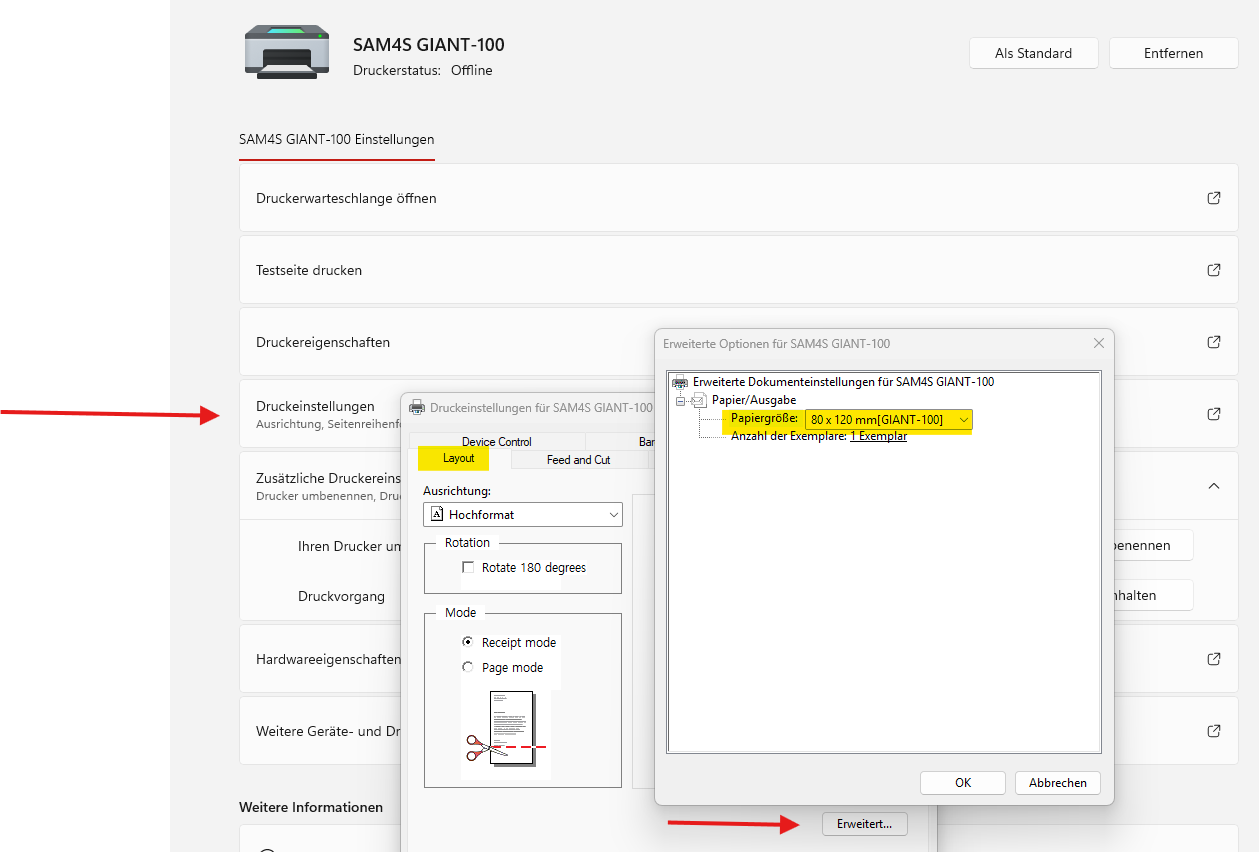The image size is (1259, 852).
Task: Switch to the Layout tab
Action: pos(459,459)
